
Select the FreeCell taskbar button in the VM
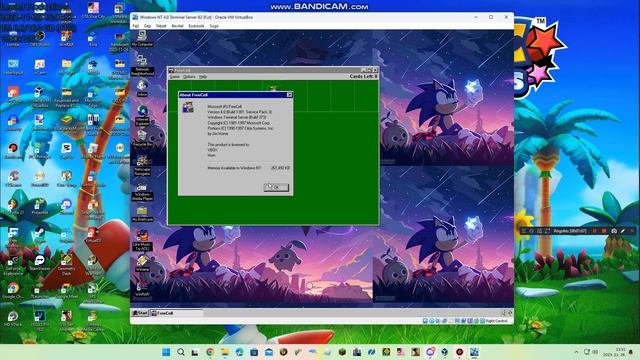[x=176, y=313]
